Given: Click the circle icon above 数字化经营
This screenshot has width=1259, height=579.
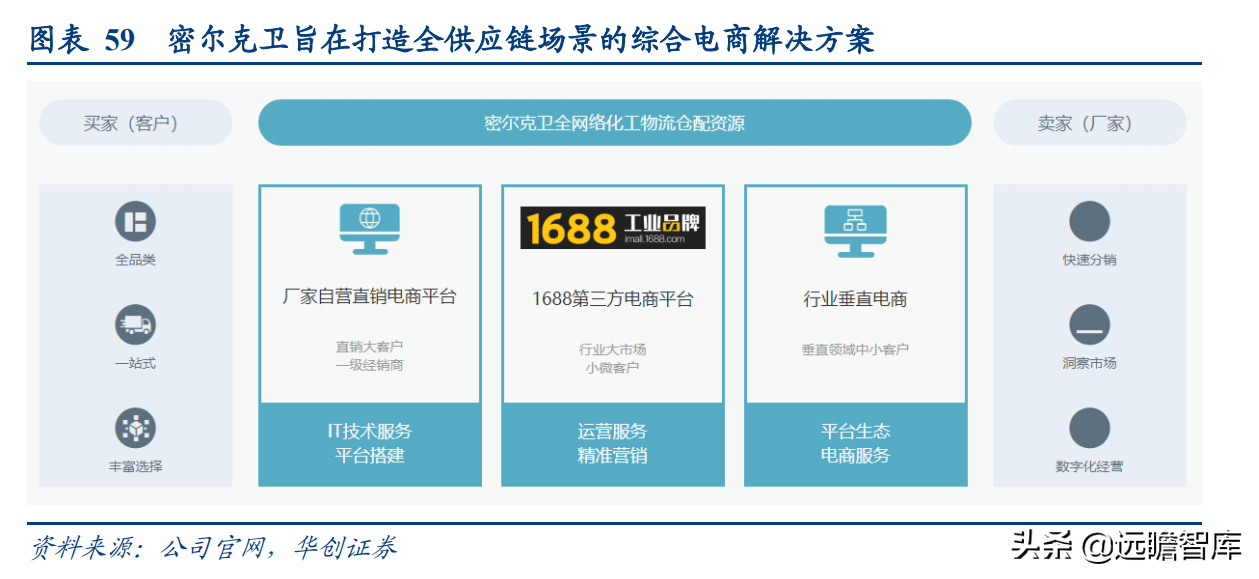Looking at the screenshot, I should tap(1090, 428).
